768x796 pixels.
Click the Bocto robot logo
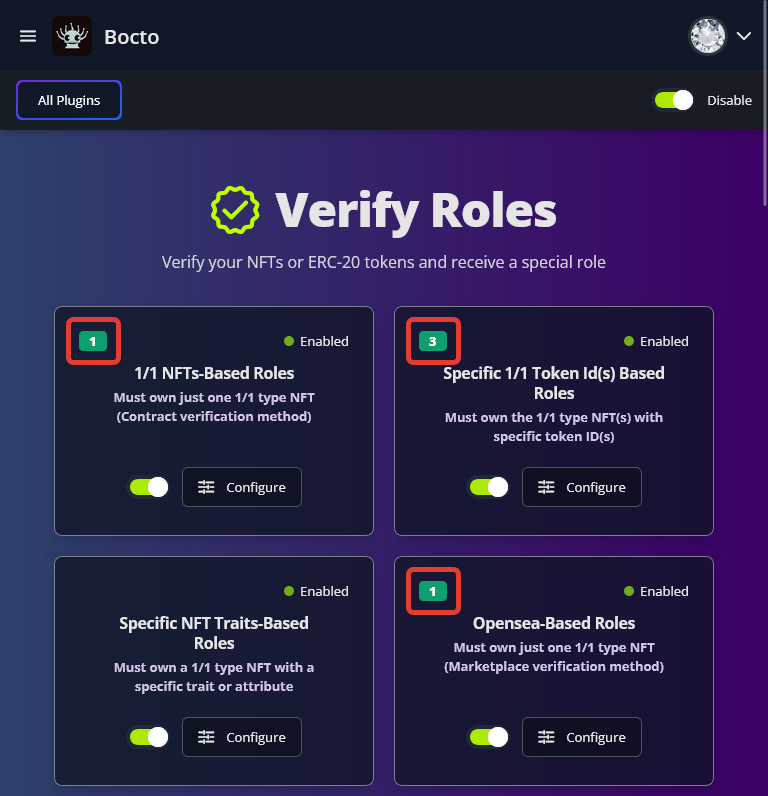[72, 37]
